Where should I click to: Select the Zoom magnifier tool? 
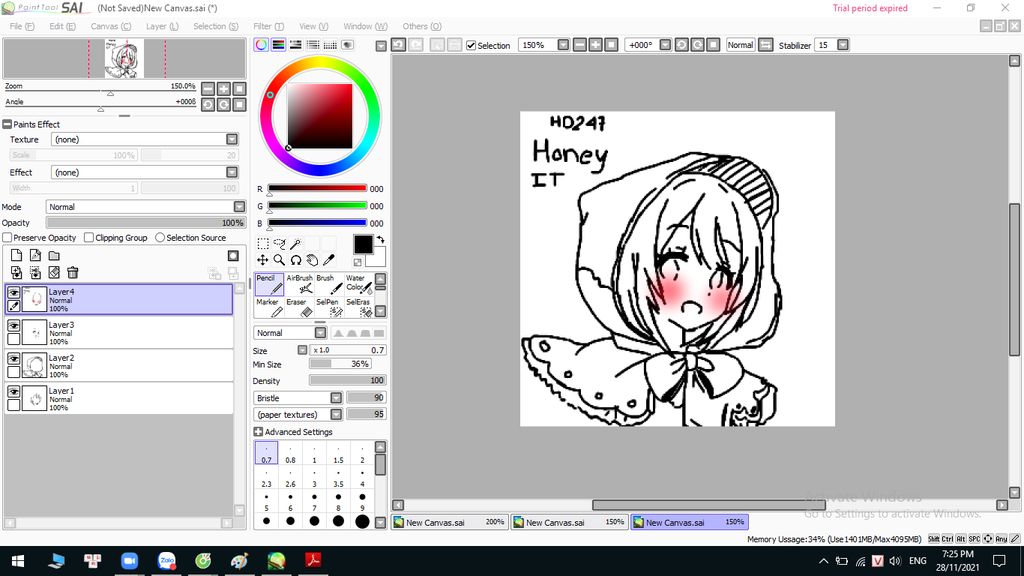pos(280,260)
